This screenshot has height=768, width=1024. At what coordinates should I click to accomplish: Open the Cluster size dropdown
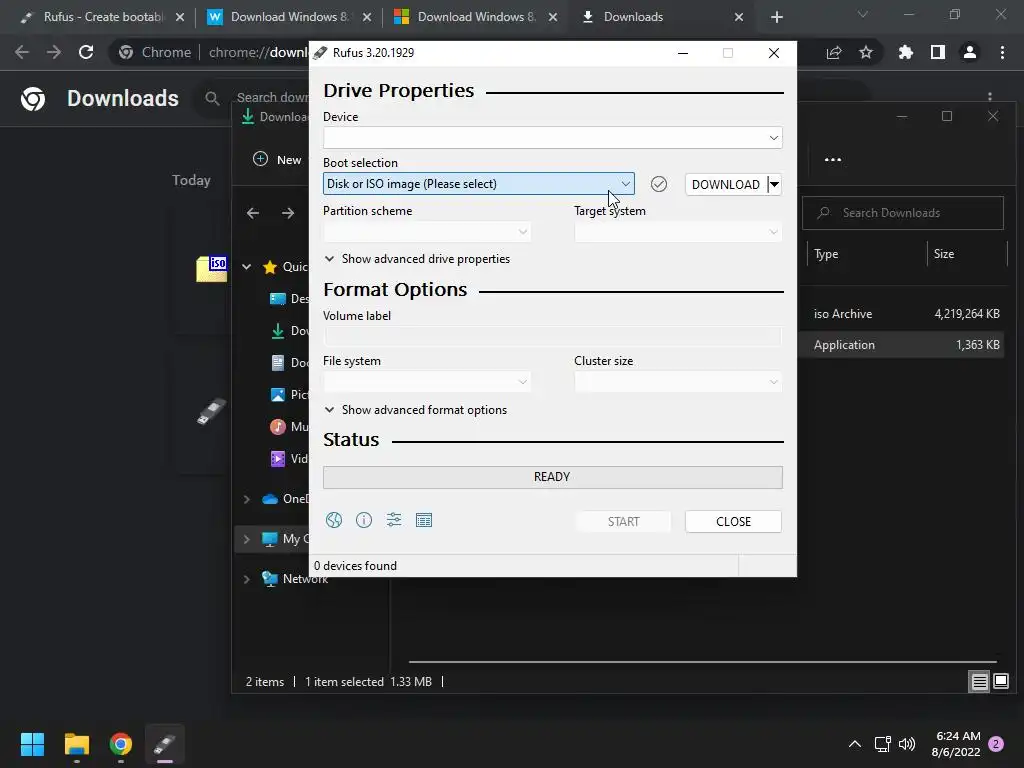[678, 381]
